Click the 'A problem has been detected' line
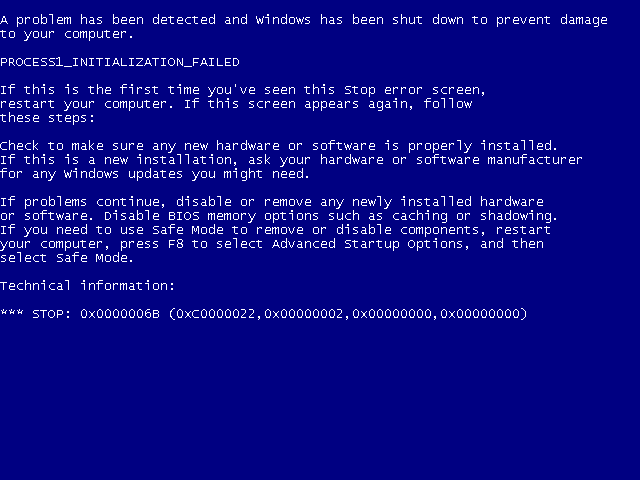The image size is (640, 480). click(x=304, y=20)
